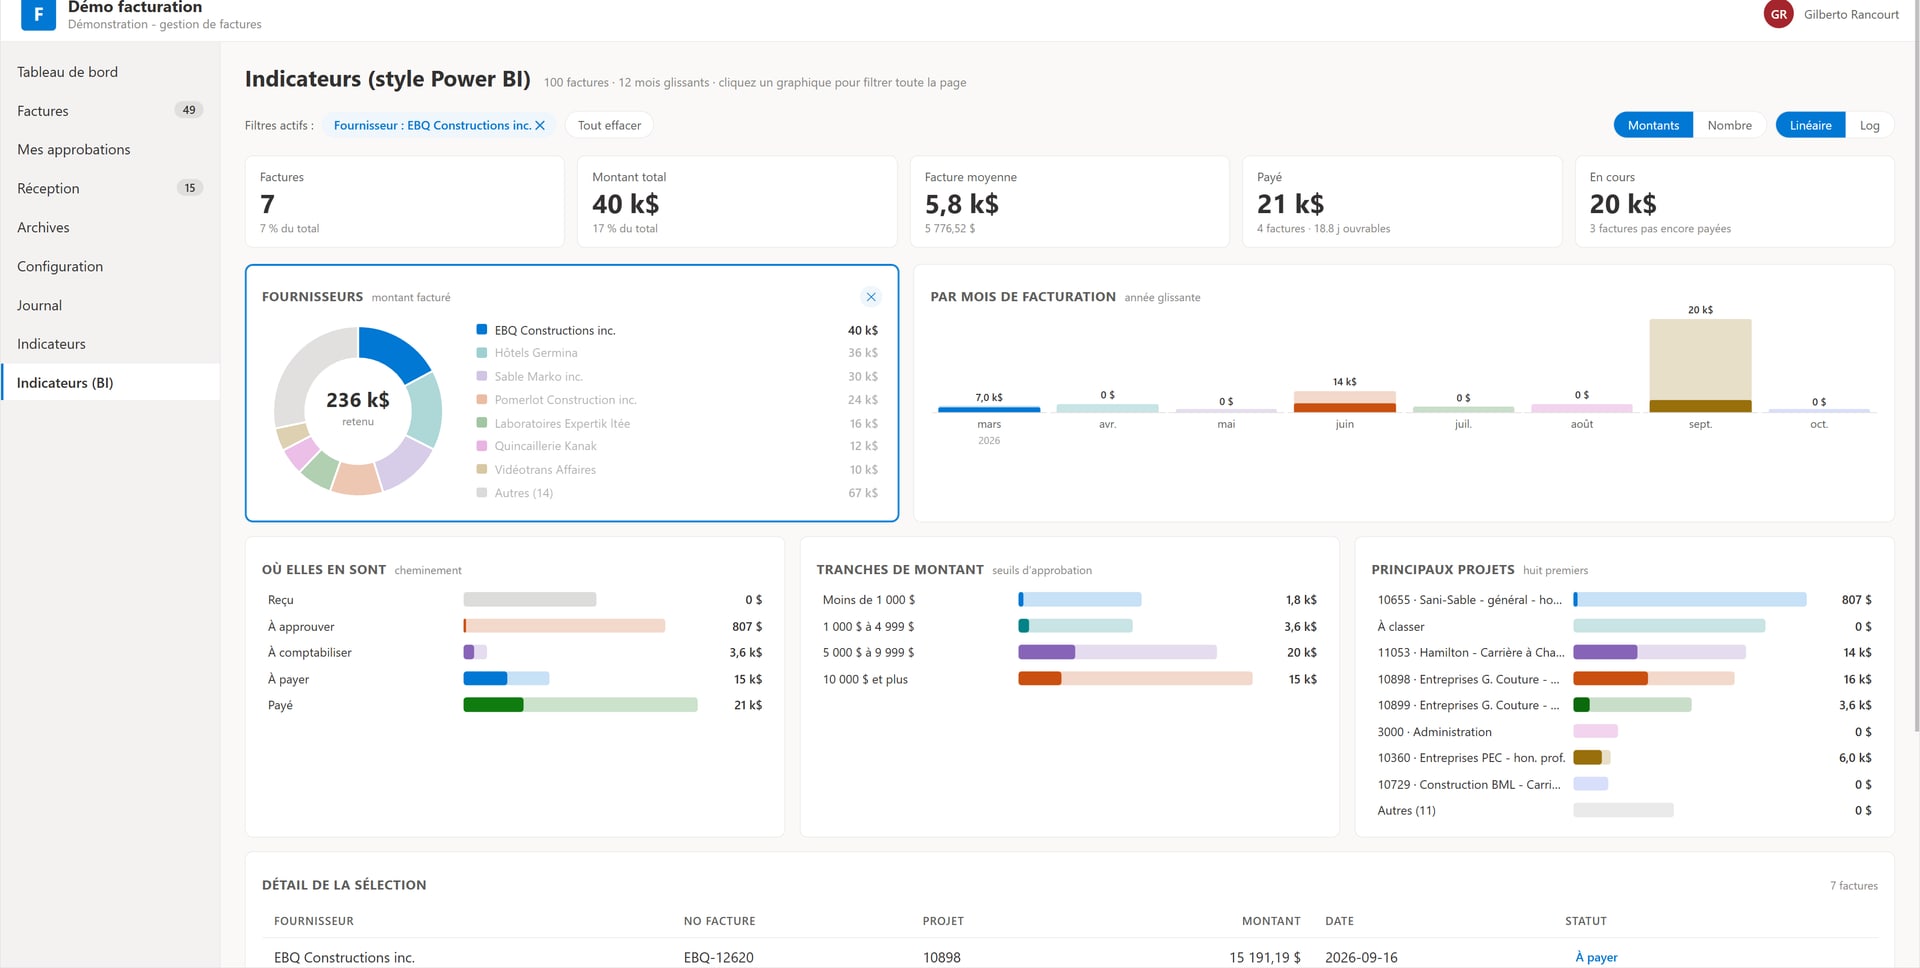Click the sept. bar in monthly chart
The width and height of the screenshot is (1920, 968).
pyautogui.click(x=1700, y=365)
